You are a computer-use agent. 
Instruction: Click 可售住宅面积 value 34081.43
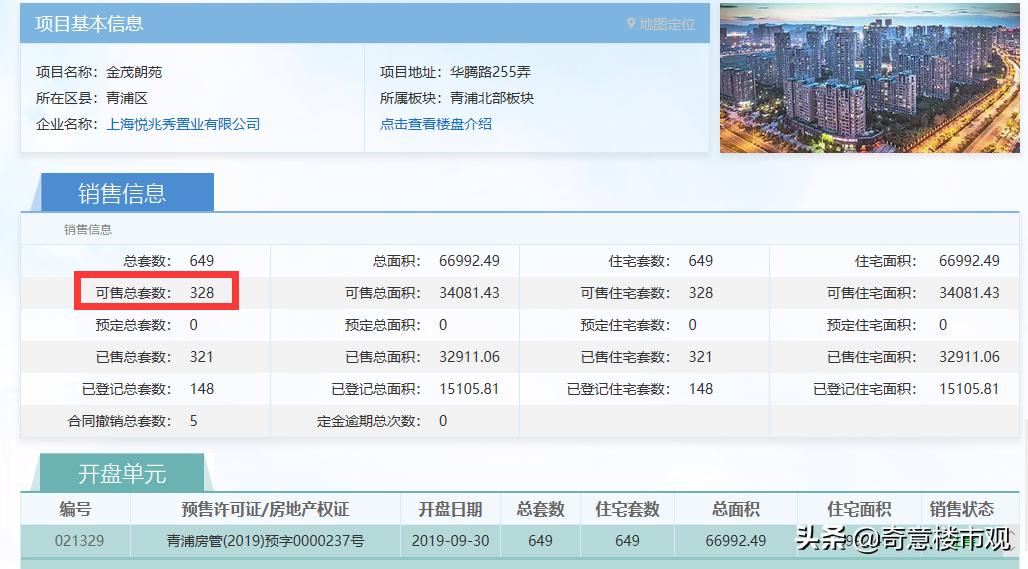[969, 293]
